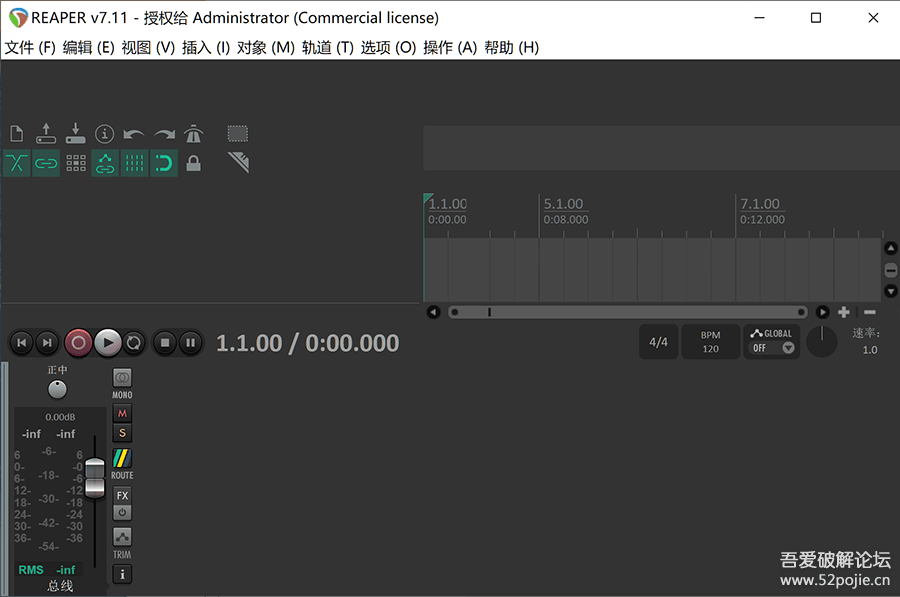
Task: Open the 视图 (V) menu
Action: (x=148, y=48)
